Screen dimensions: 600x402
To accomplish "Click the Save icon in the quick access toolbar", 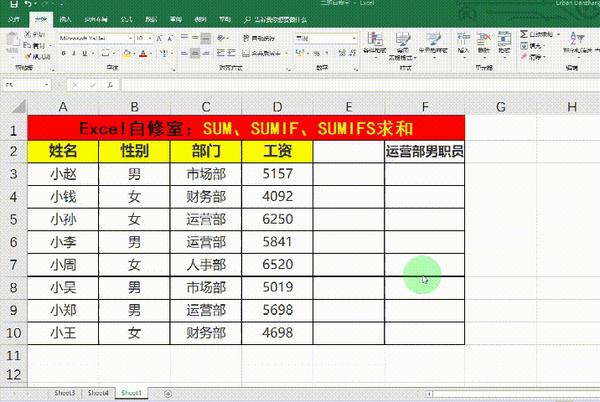I will (14, 4).
